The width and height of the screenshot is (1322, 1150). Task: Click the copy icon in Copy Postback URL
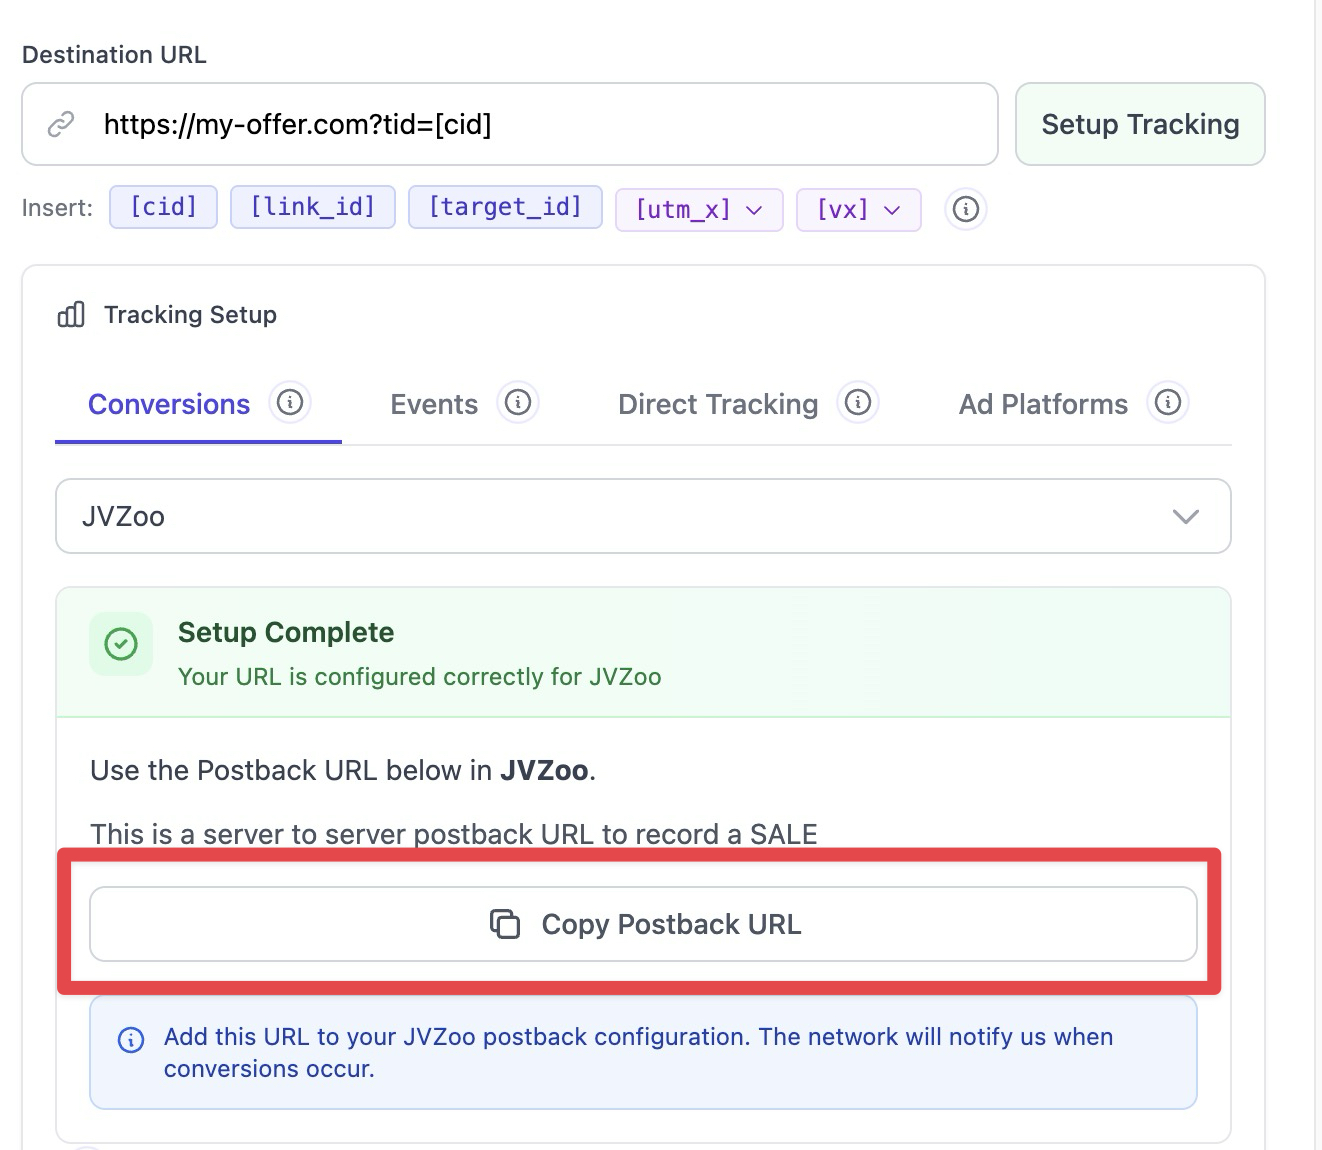[x=505, y=924]
